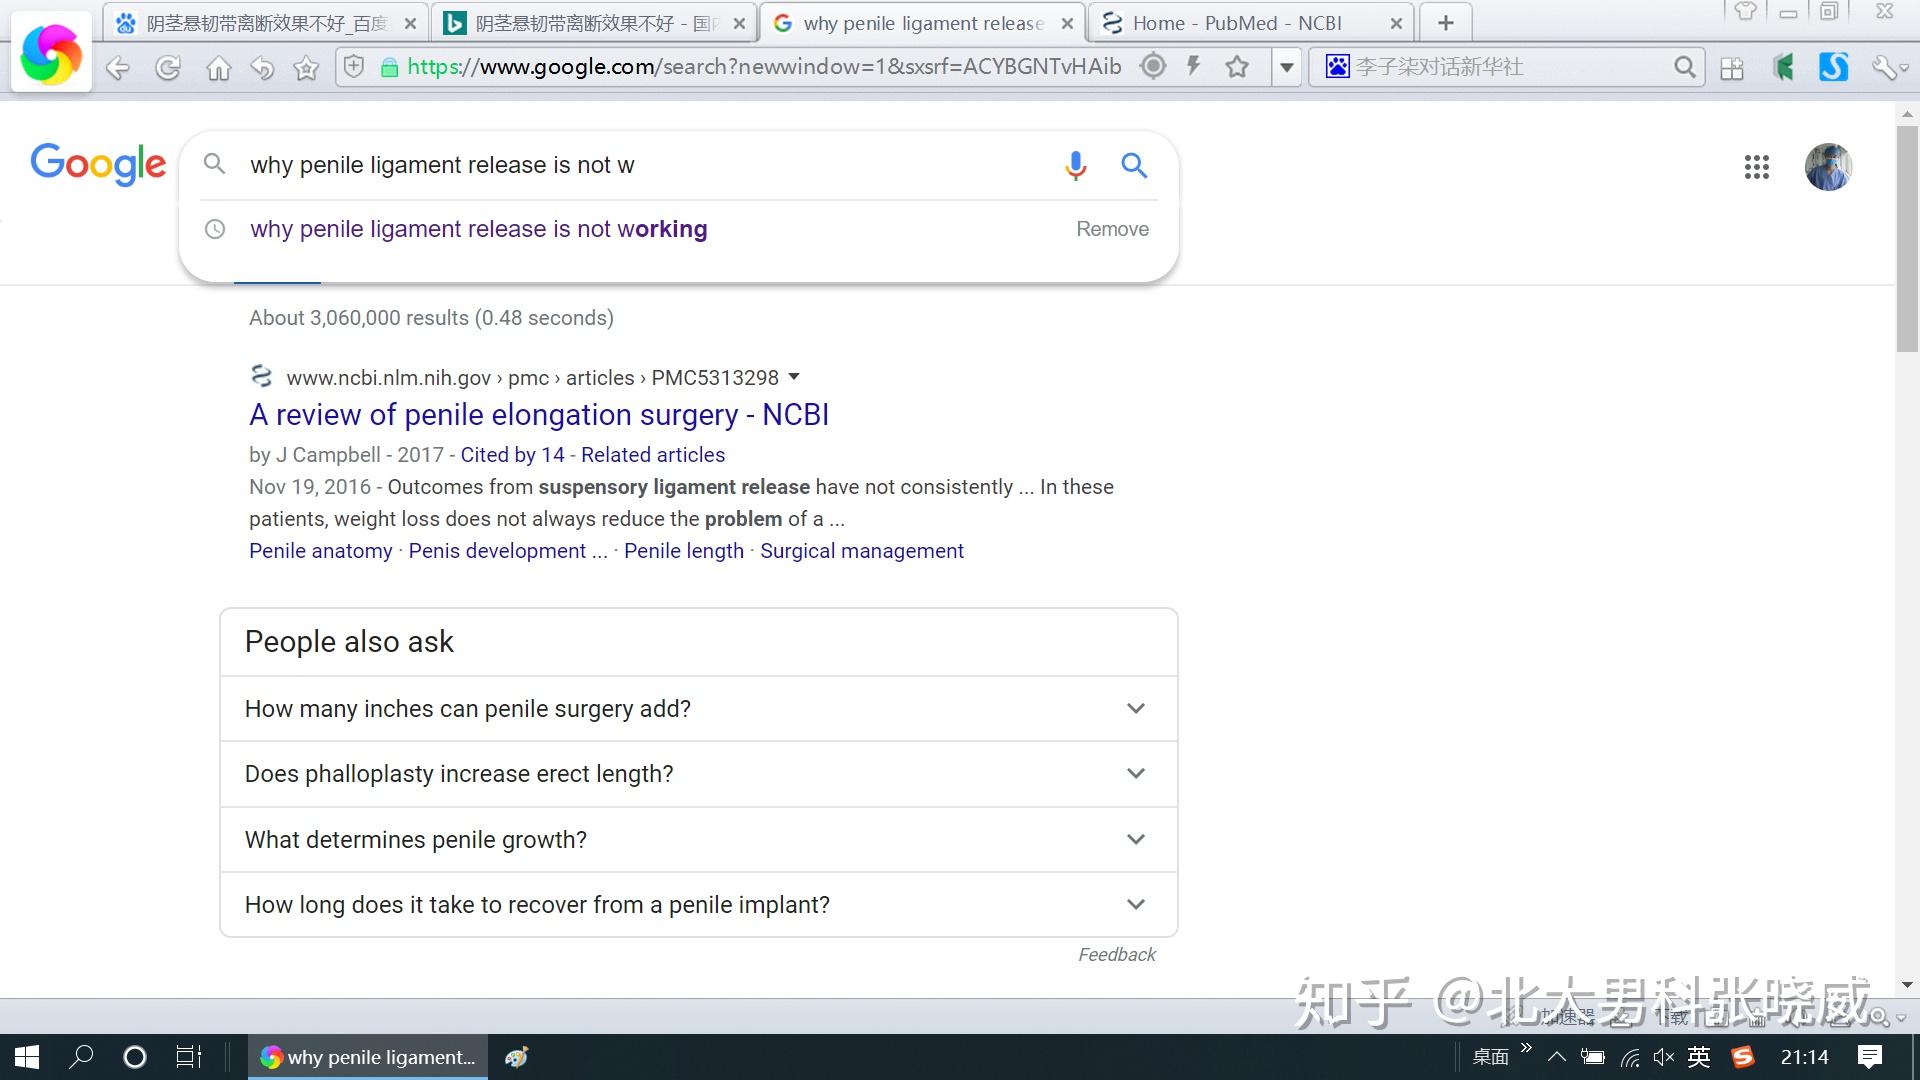
Task: Submit the query with the blue search icon
Action: pos(1133,165)
